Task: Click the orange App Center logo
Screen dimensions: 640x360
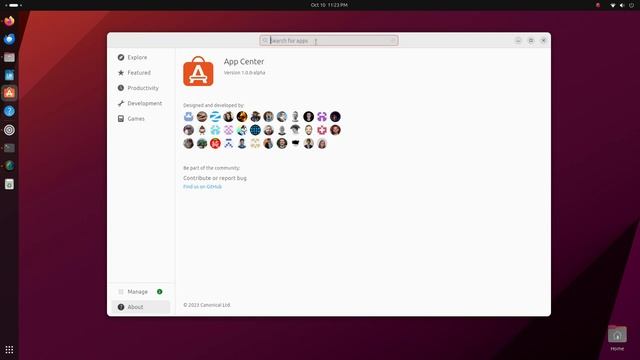Action: 198,71
